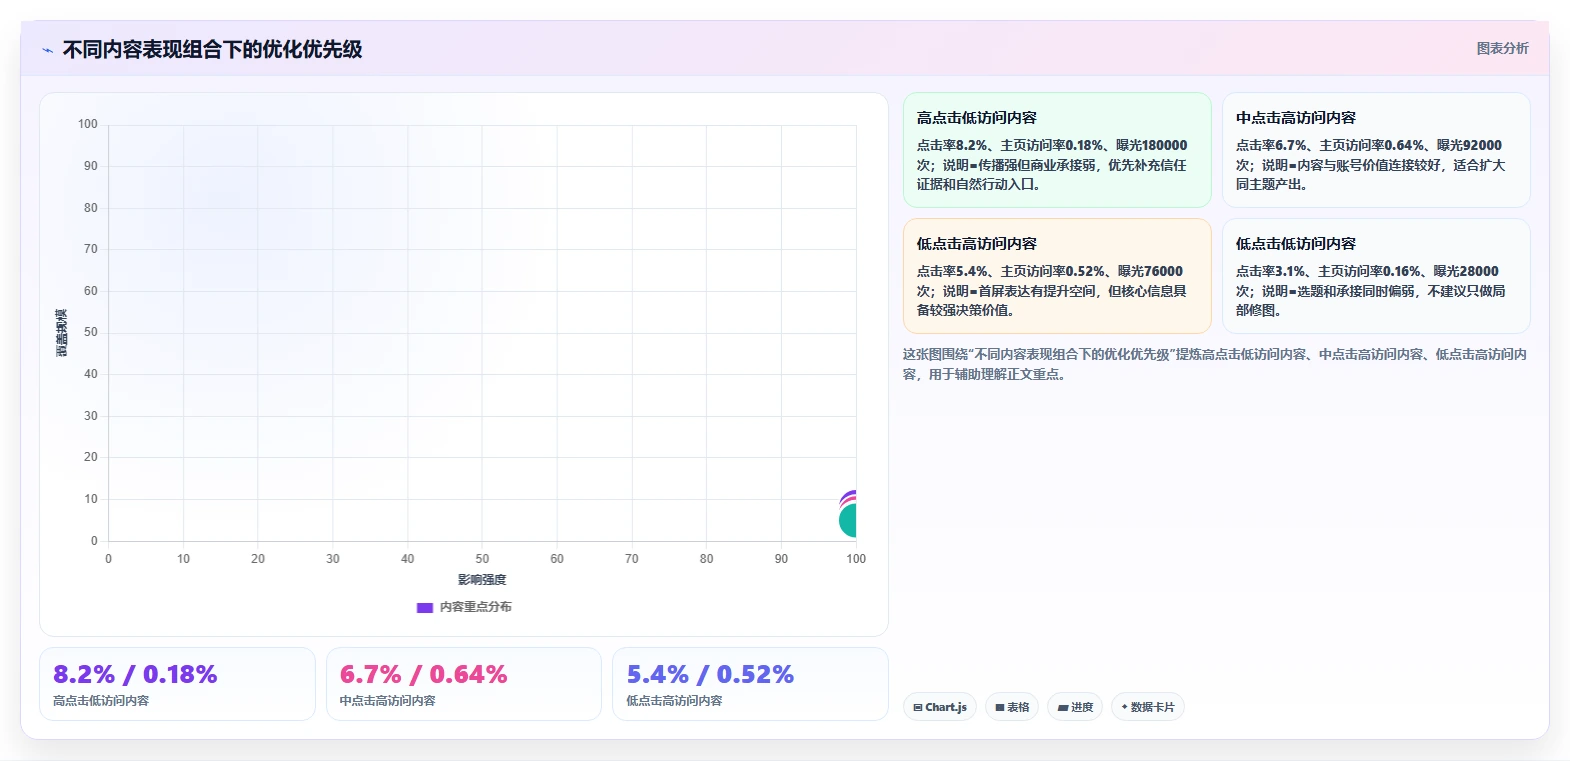Click the 低点击高访问内容 label under 5.4%
This screenshot has height=761, width=1570.
tap(674, 701)
